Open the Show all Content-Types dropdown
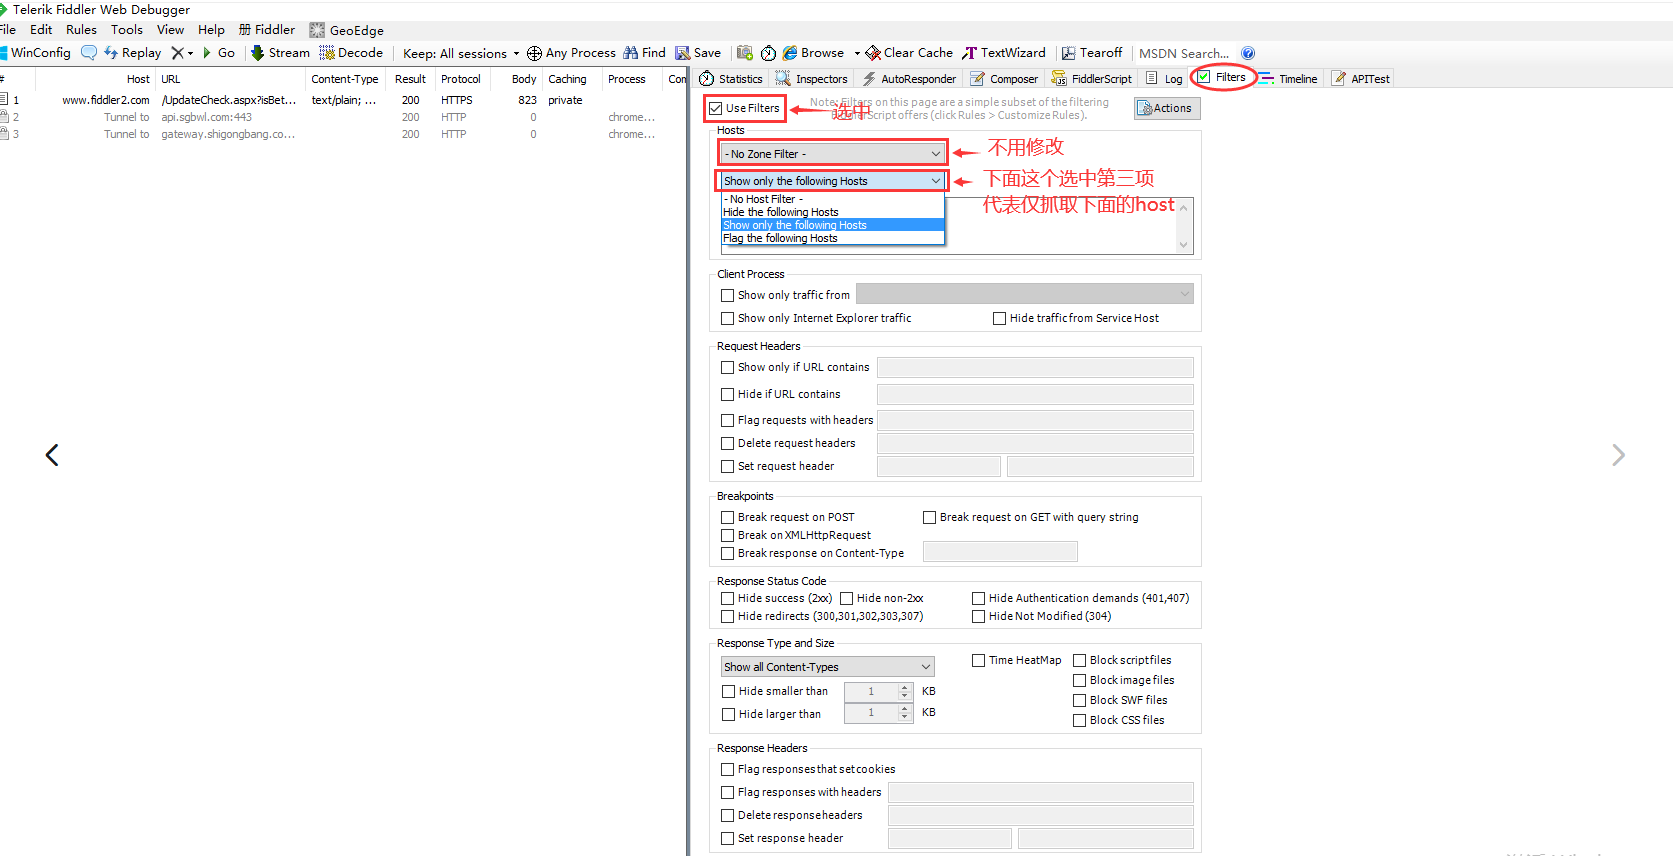 828,667
